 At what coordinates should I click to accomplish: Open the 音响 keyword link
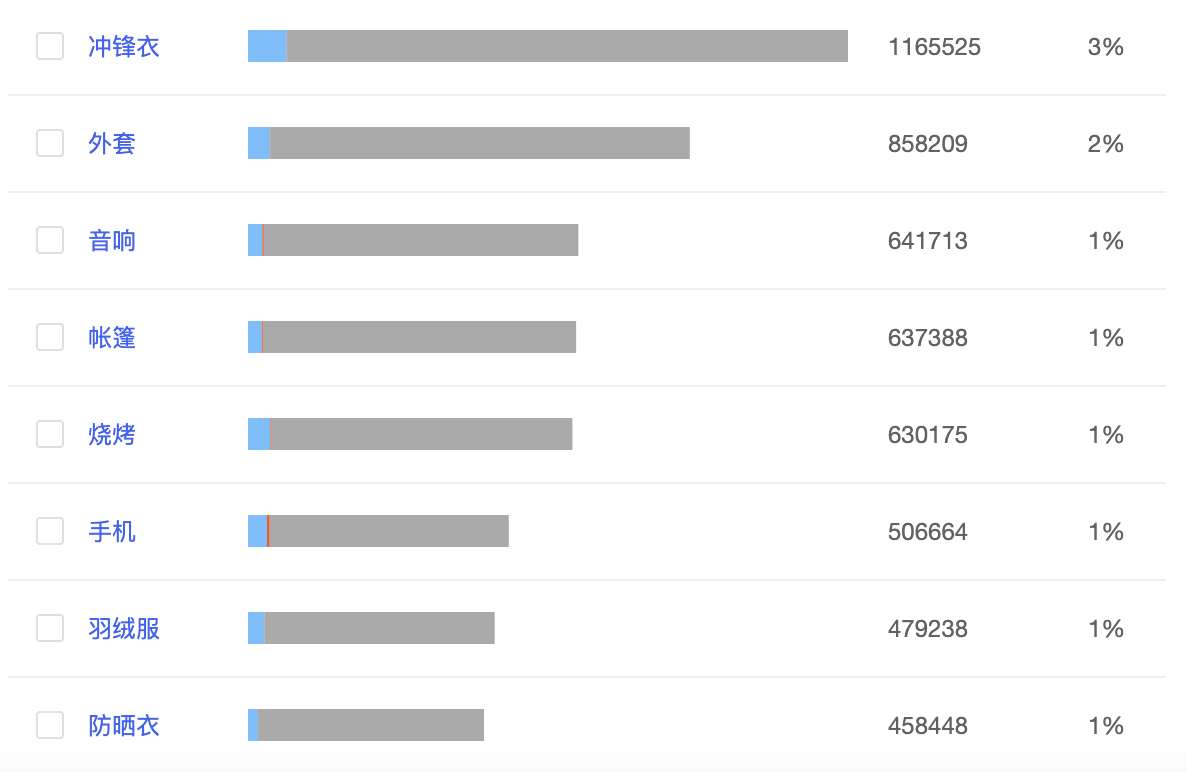(x=111, y=240)
